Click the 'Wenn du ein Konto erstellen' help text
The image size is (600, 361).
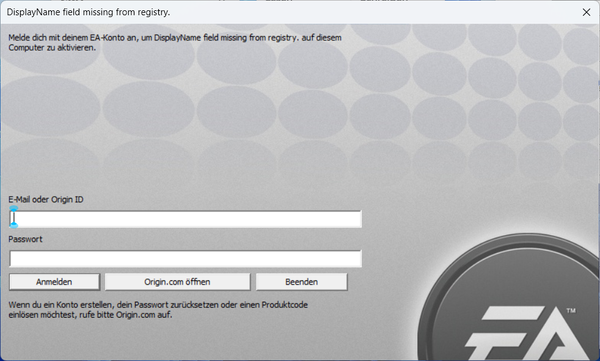click(158, 310)
